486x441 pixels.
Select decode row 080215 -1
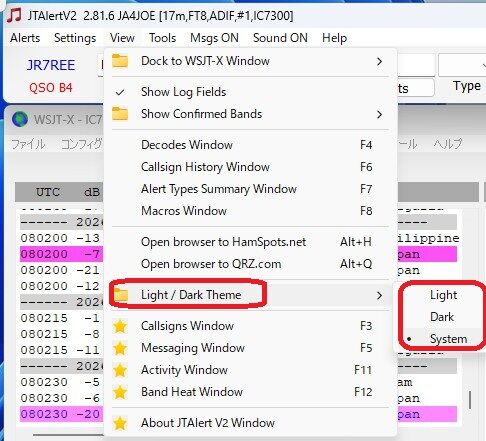pos(62,318)
